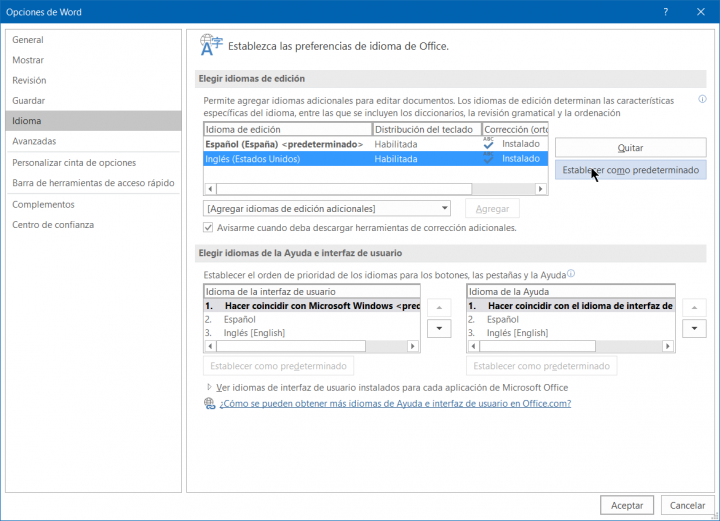
Task: Select Español (España) predeterminado row
Action: [x=376, y=144]
